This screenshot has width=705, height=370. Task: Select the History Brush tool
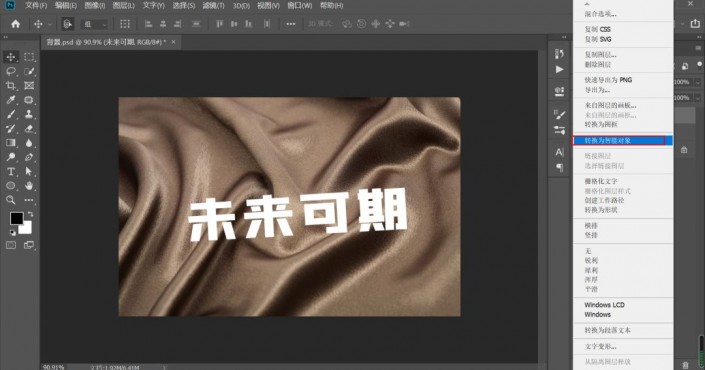tap(10, 129)
